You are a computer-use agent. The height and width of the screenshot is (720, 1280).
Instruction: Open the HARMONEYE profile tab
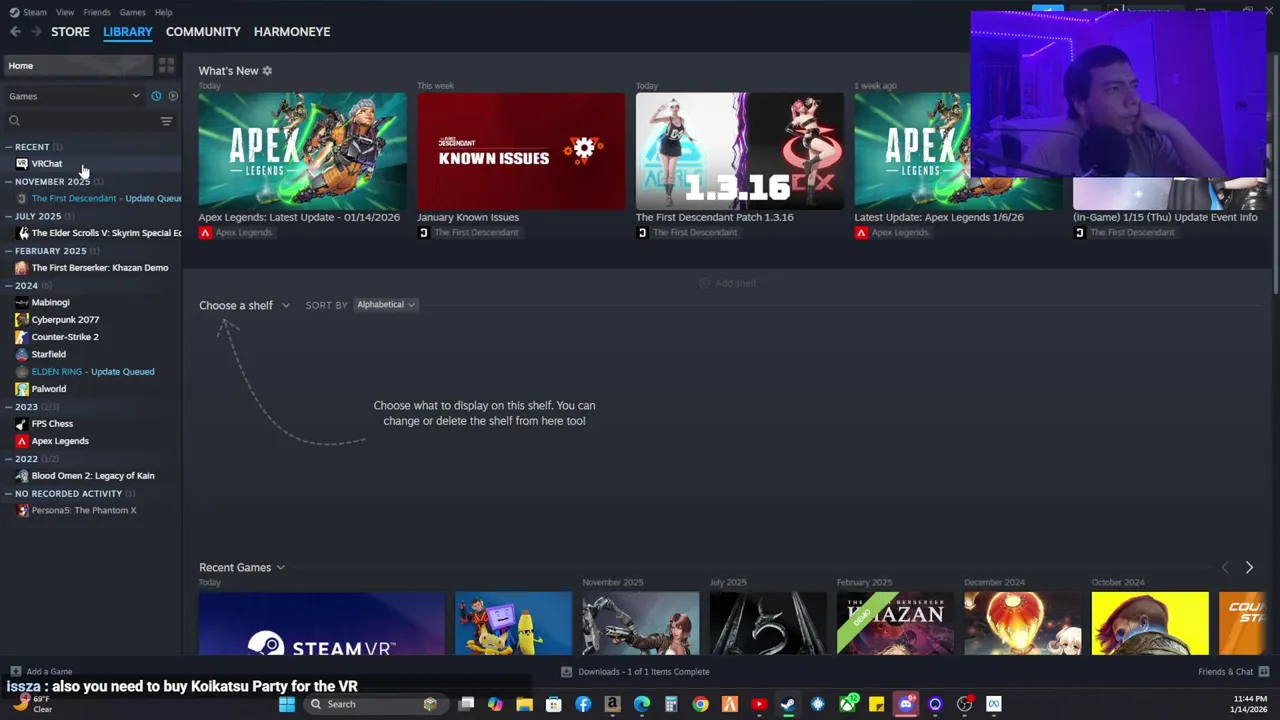coord(292,32)
